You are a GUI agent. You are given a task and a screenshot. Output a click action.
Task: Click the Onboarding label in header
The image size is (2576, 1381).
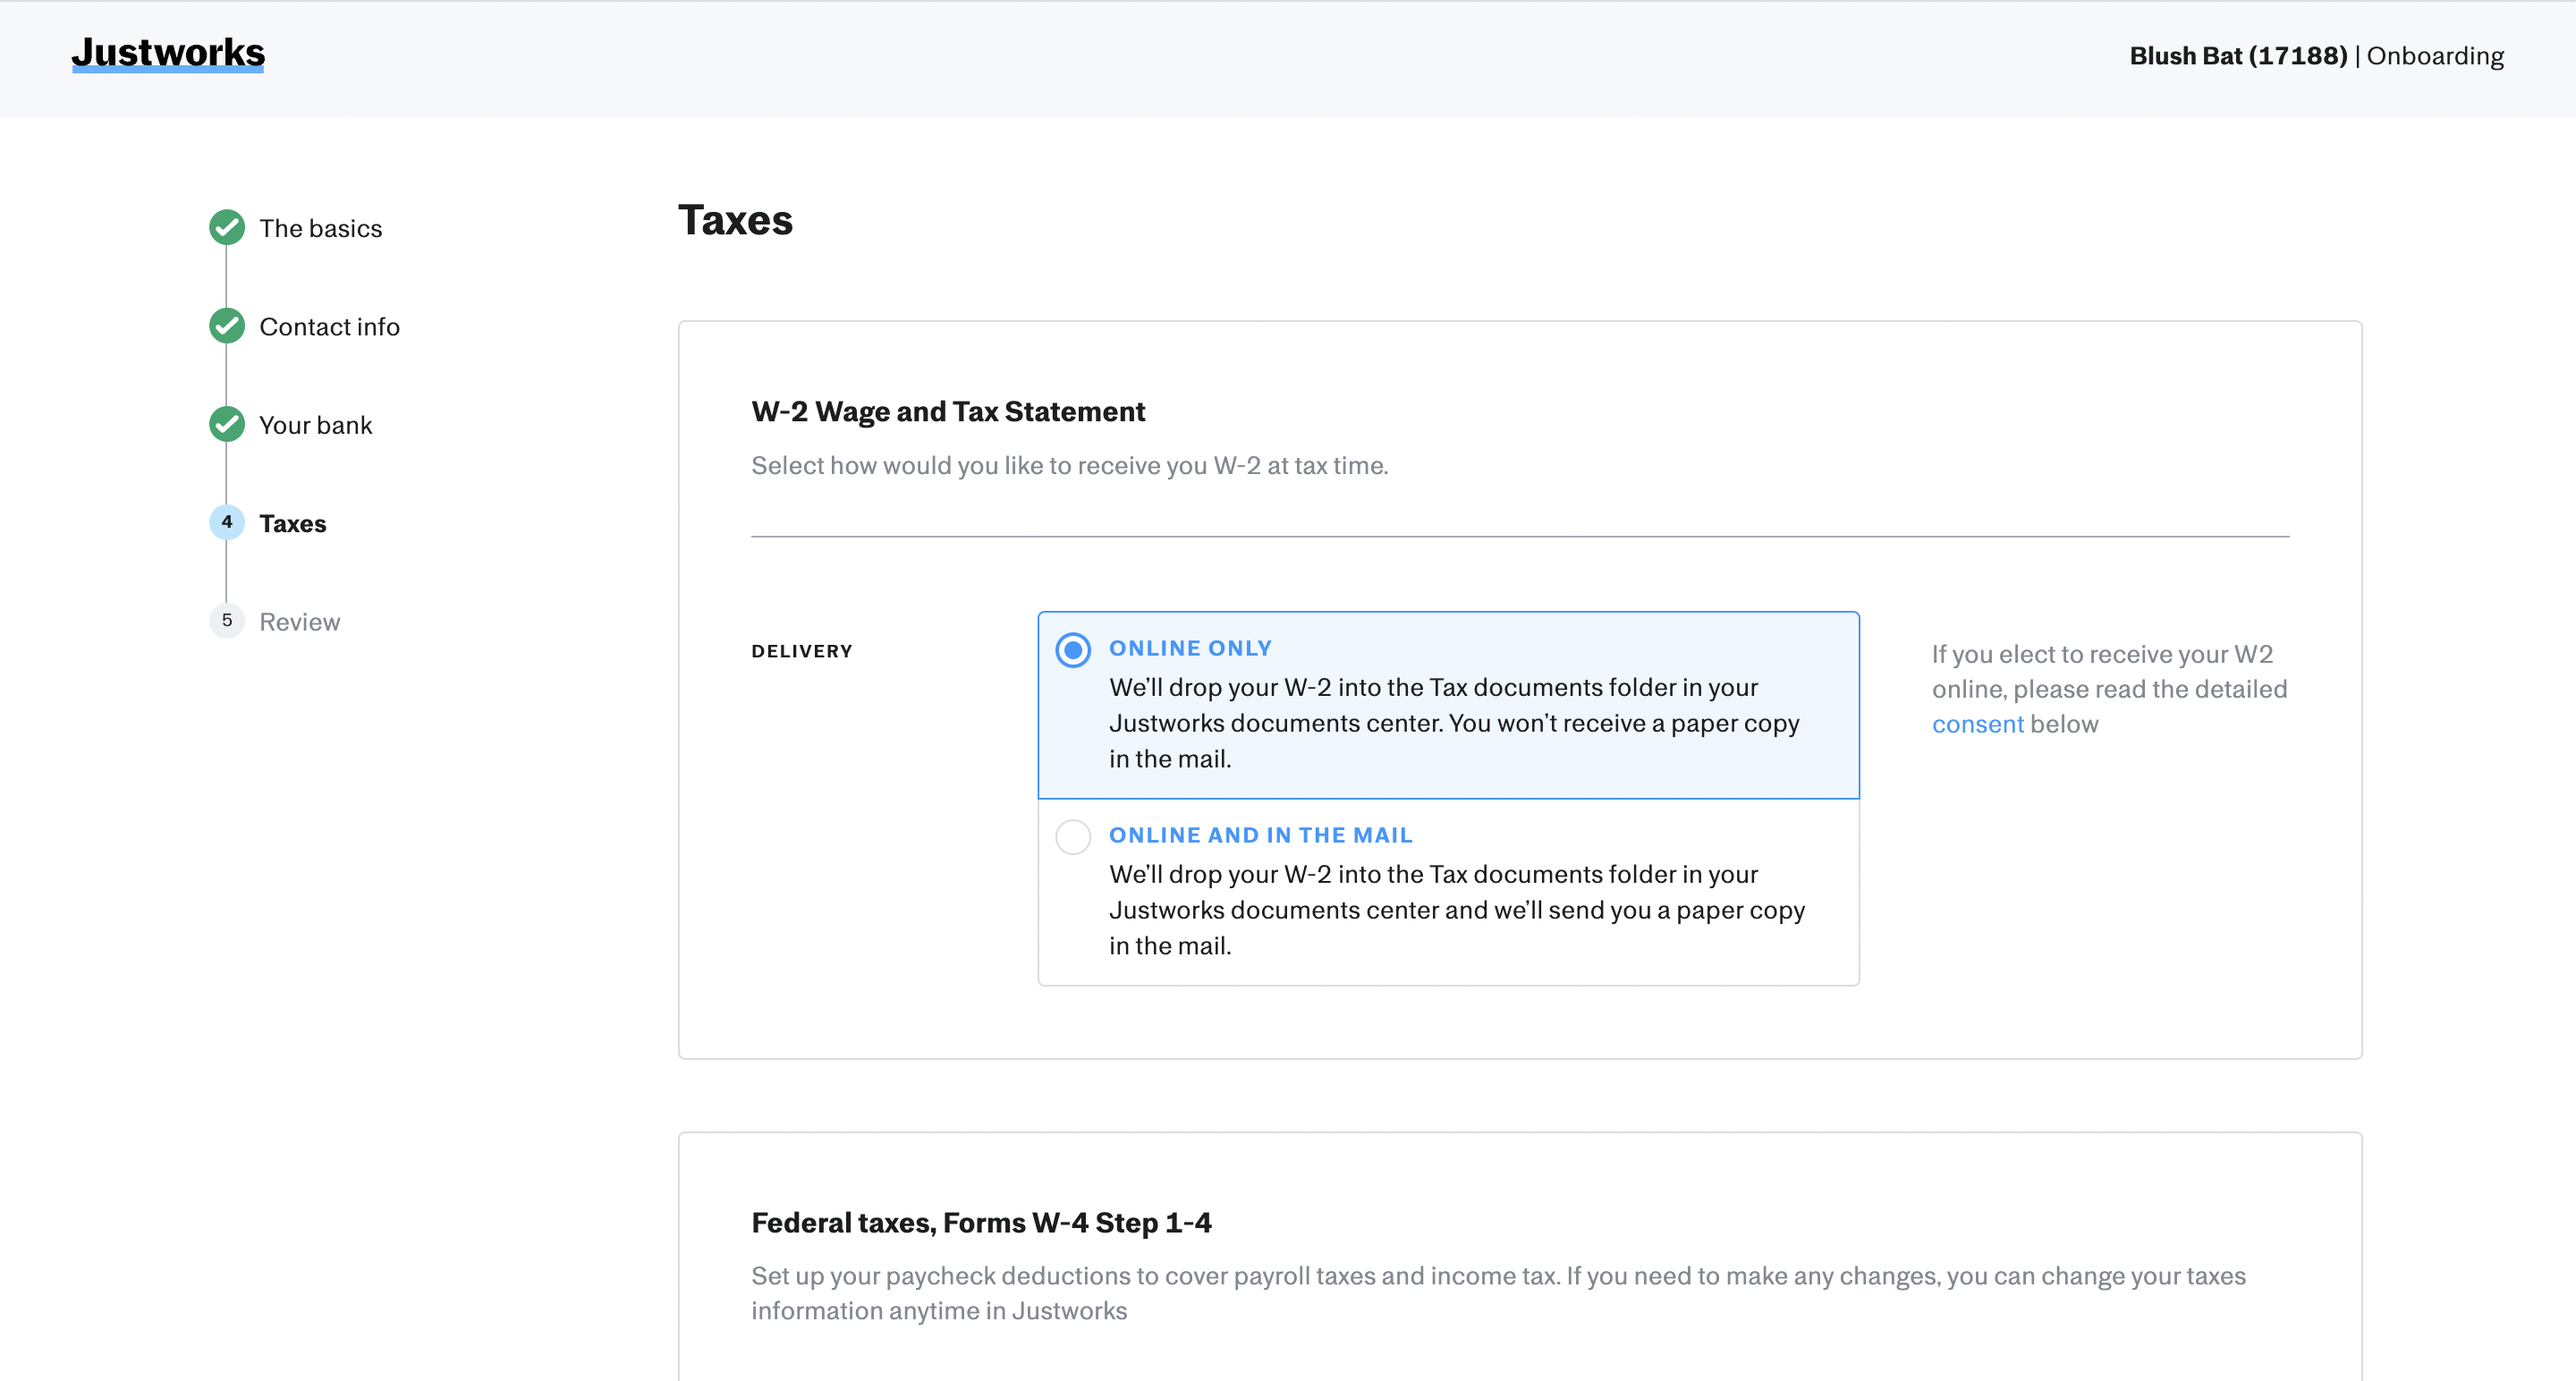point(2435,56)
